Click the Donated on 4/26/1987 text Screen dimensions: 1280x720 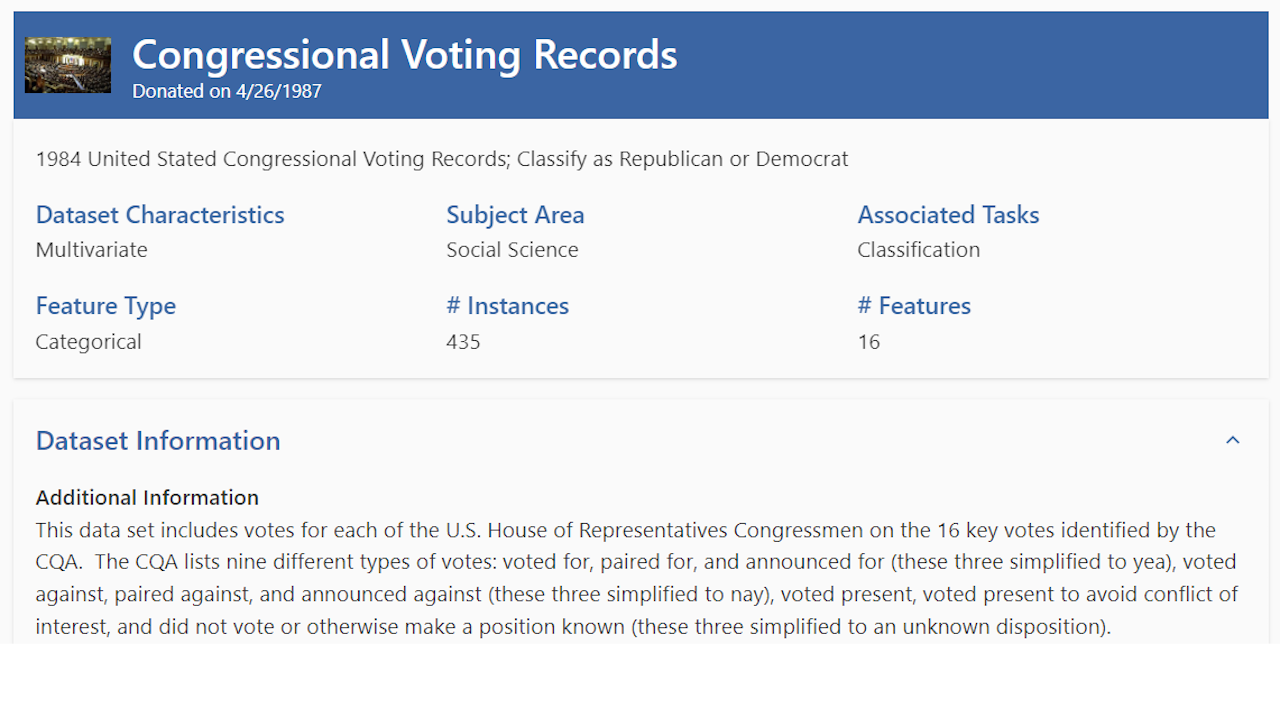[226, 91]
